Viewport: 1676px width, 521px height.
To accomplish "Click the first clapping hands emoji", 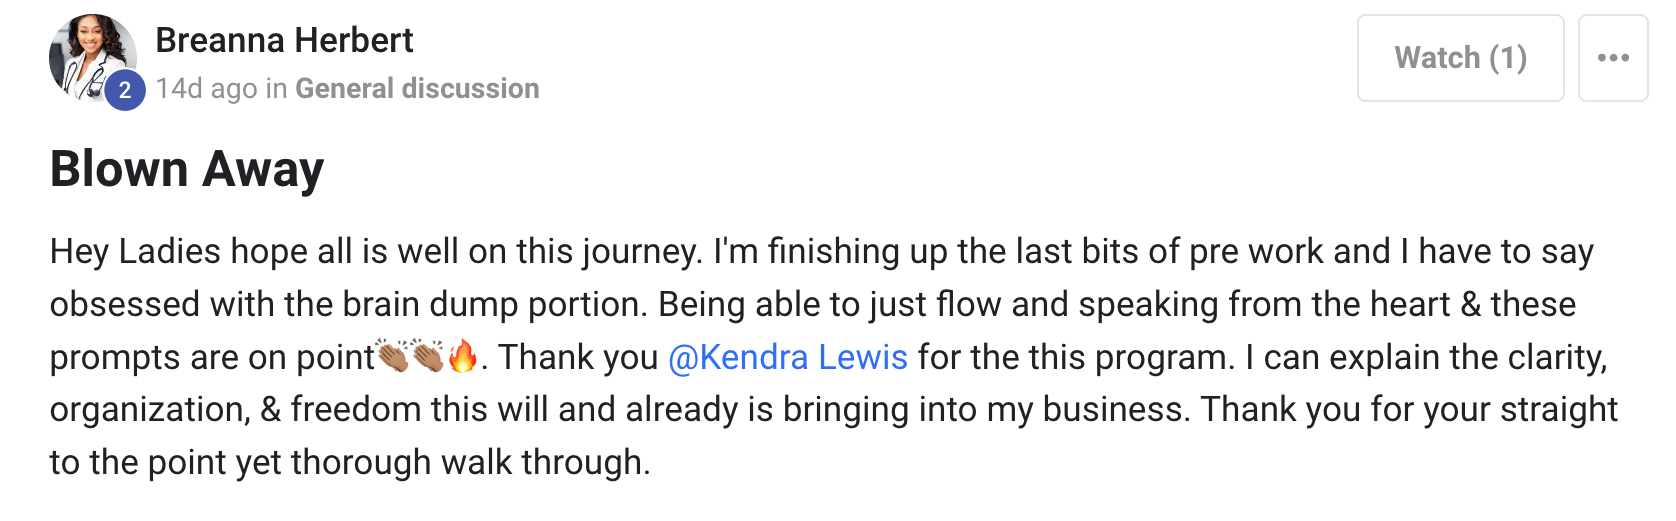I will (x=393, y=356).
